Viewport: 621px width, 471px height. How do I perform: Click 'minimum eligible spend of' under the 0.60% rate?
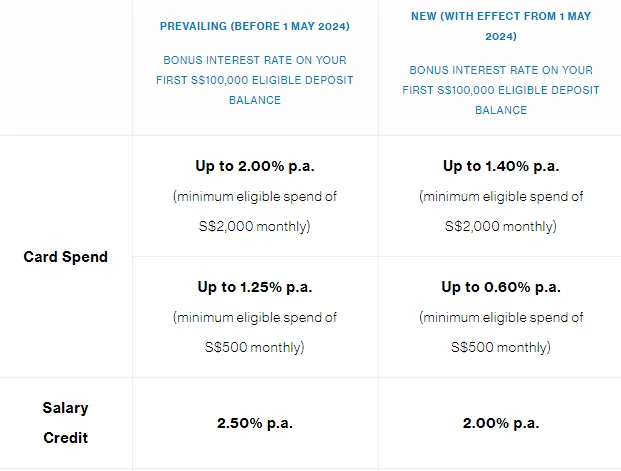coord(501,317)
